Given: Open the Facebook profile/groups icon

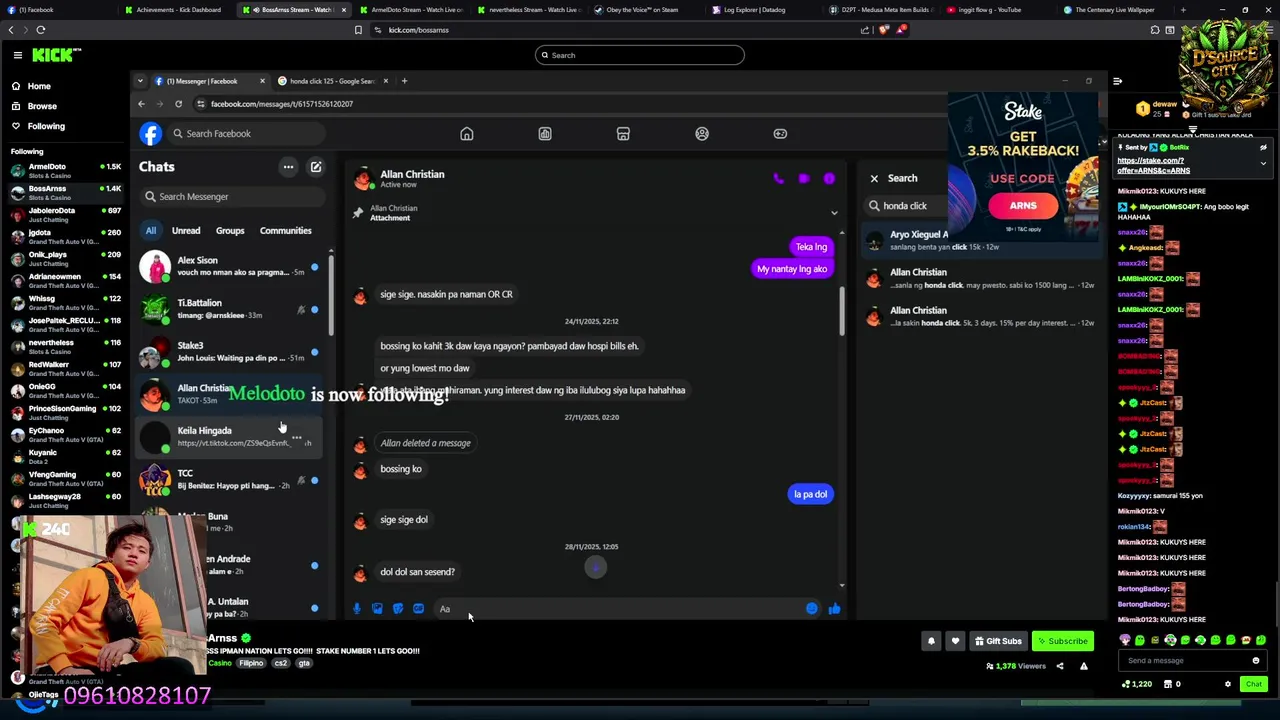Looking at the screenshot, I should (x=702, y=133).
